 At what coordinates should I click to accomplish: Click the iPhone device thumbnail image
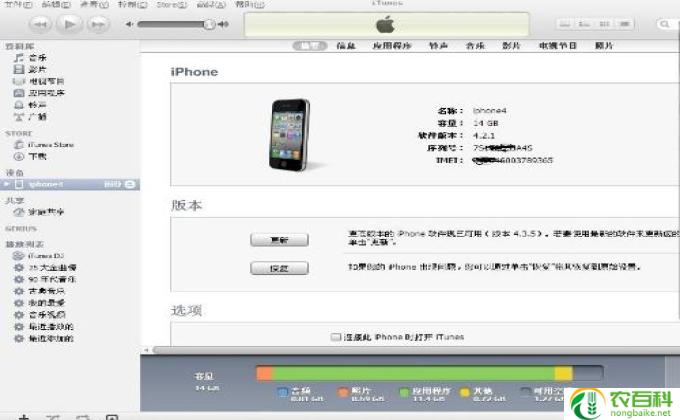pos(290,135)
